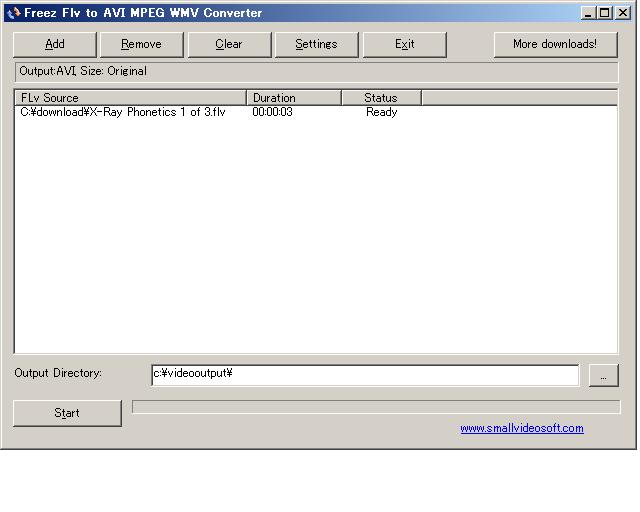Maximize the converter window
The image size is (640, 512).
(x=604, y=13)
